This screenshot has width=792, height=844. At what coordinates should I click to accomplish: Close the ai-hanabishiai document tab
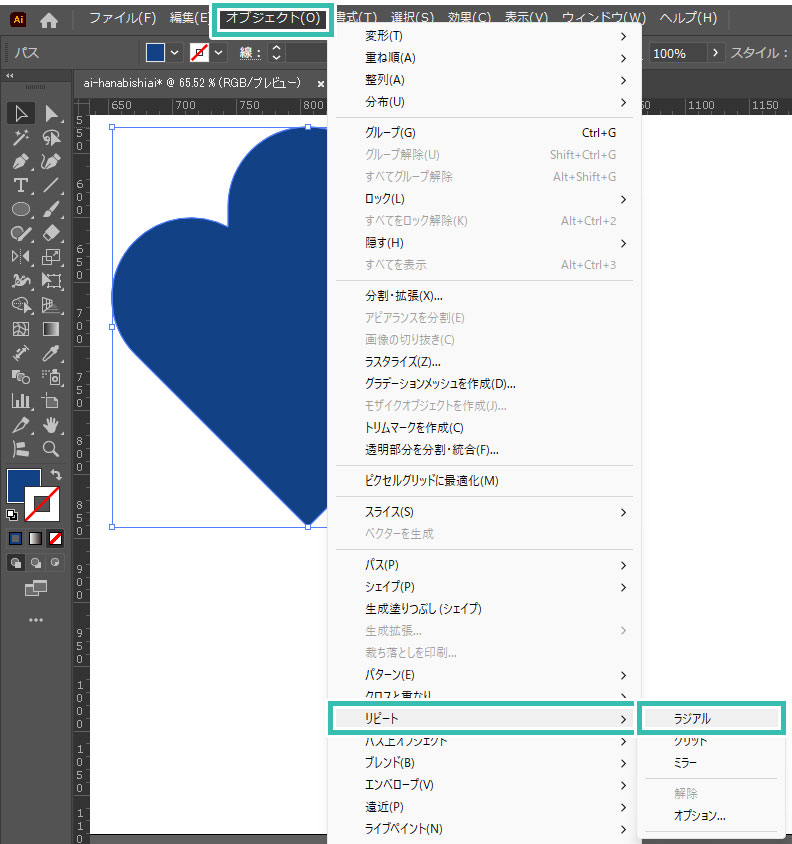(x=321, y=83)
